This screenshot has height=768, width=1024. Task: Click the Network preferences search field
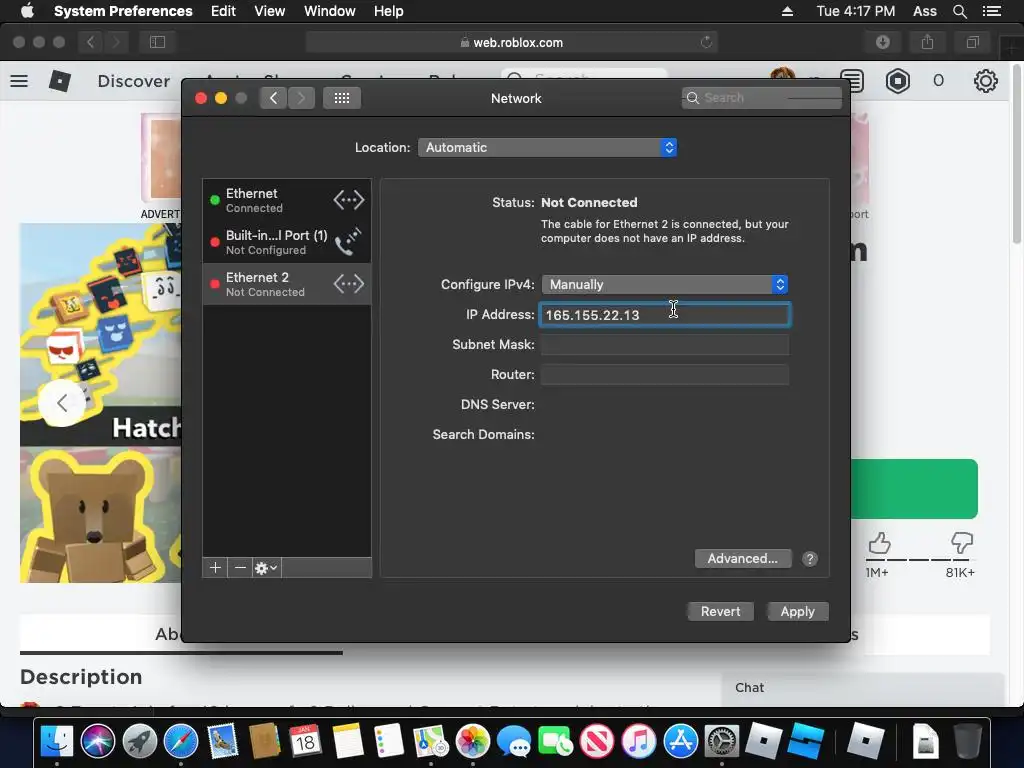point(761,98)
